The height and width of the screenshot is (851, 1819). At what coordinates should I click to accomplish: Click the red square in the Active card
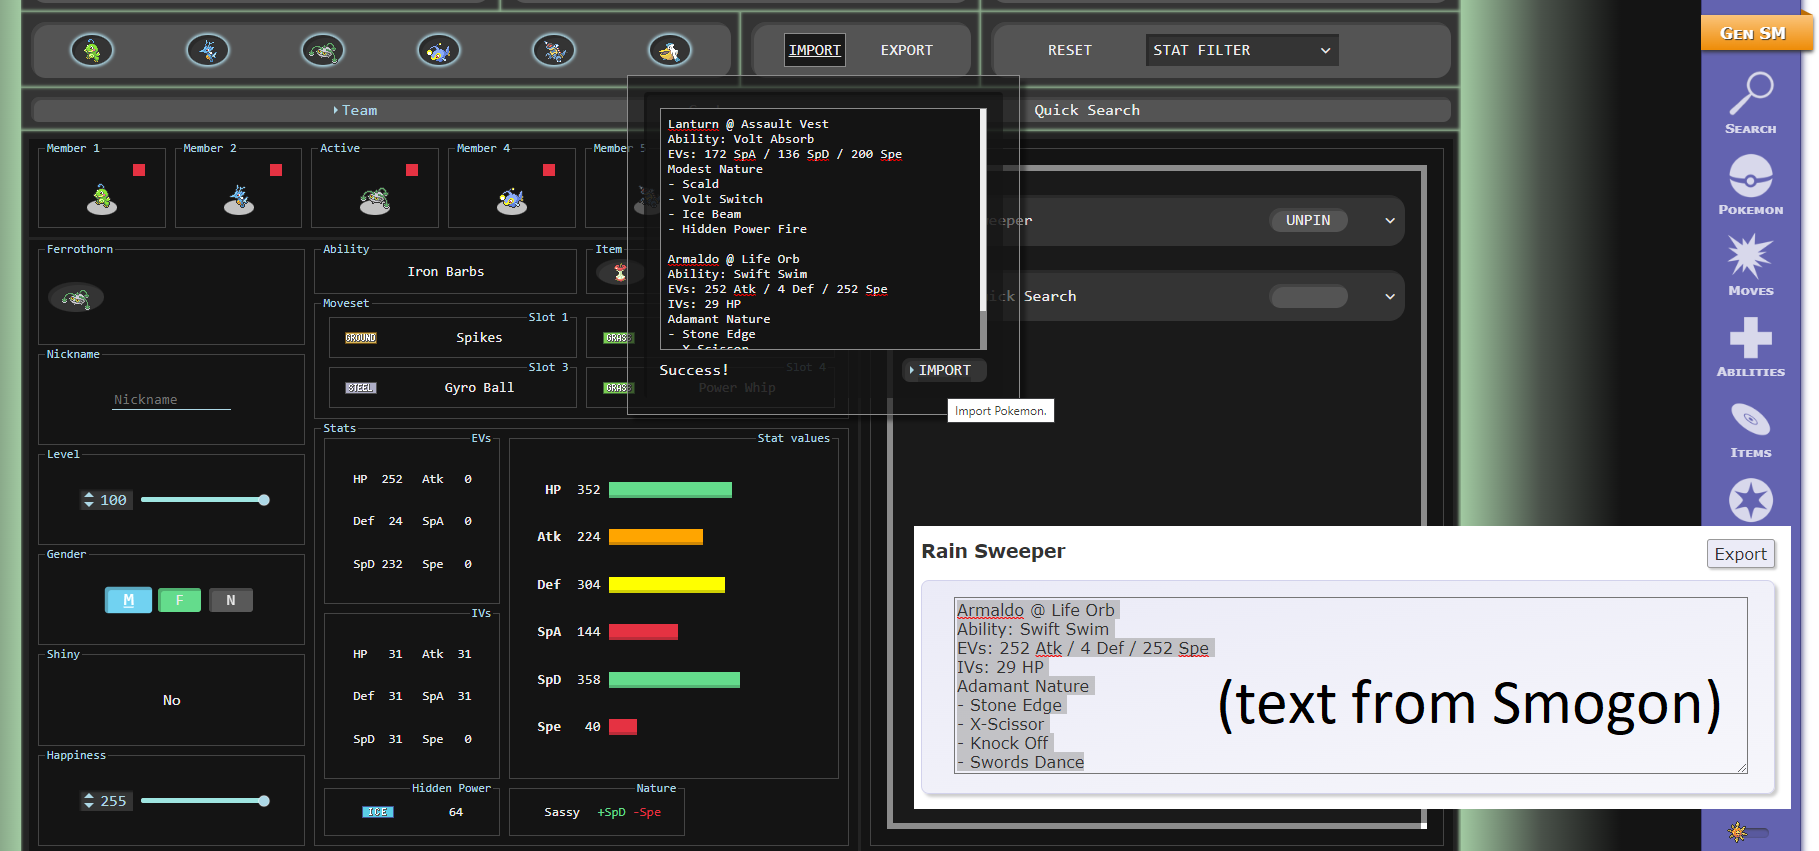click(412, 170)
